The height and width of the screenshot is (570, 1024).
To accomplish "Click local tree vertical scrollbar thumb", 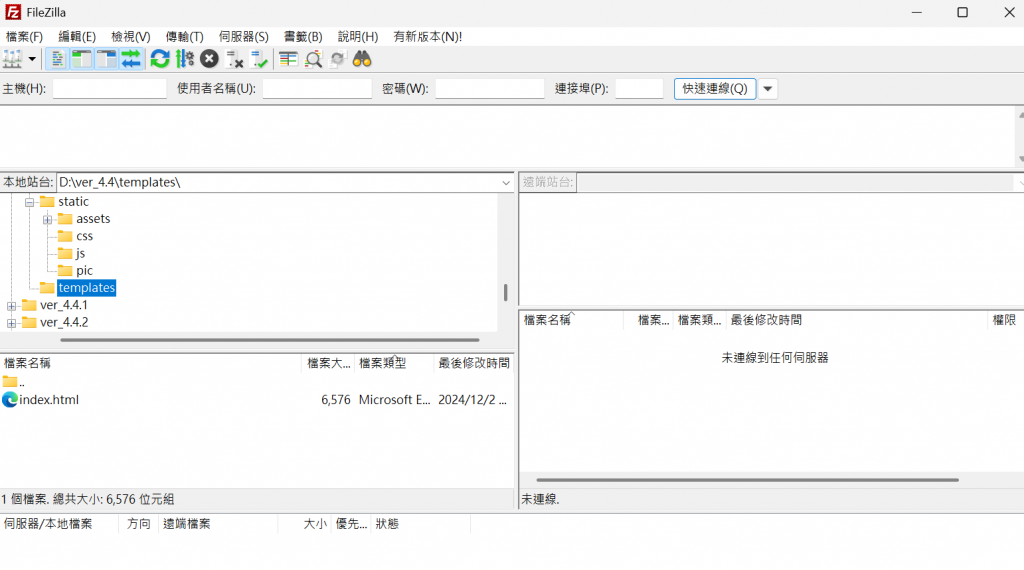I will 505,293.
